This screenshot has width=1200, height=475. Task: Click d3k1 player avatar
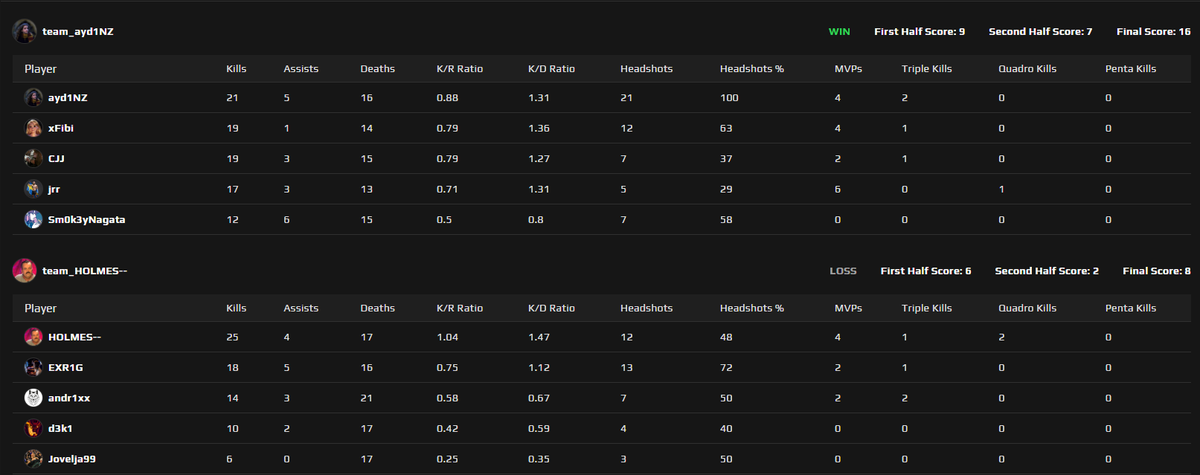[34, 428]
